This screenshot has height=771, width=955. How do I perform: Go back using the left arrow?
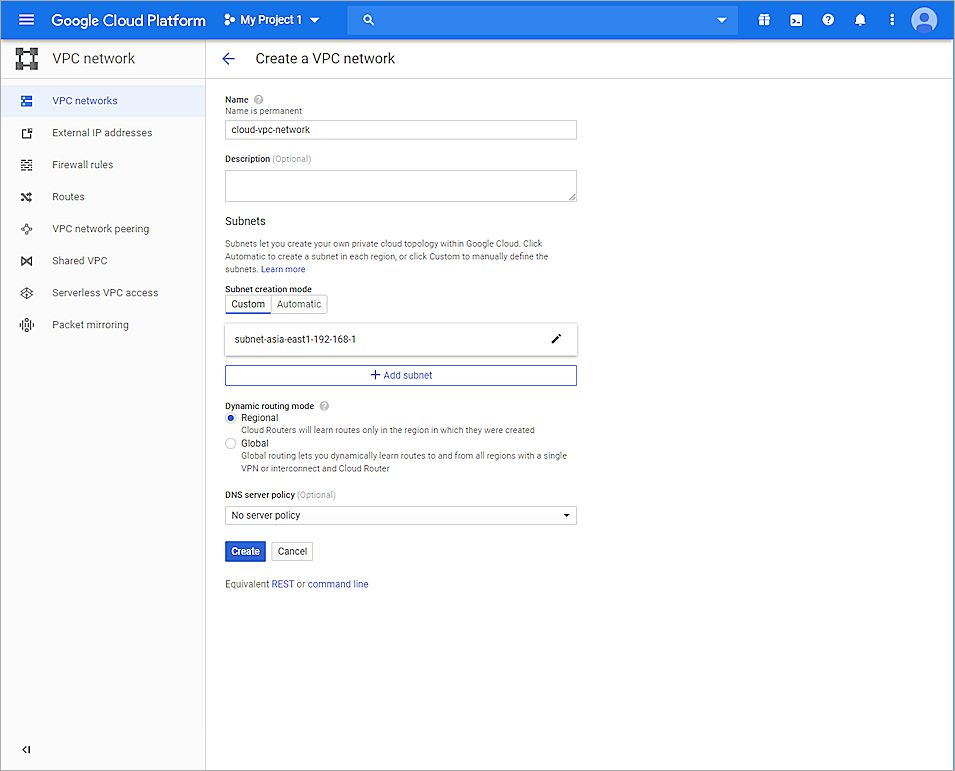tap(228, 59)
